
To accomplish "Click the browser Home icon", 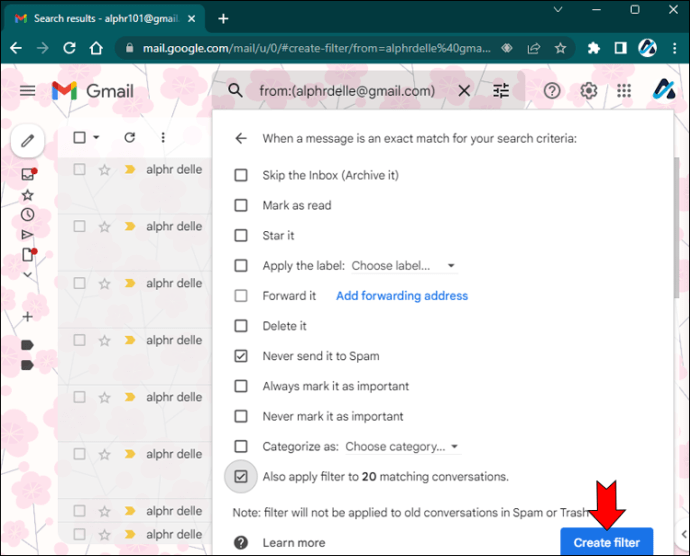I will (x=96, y=48).
